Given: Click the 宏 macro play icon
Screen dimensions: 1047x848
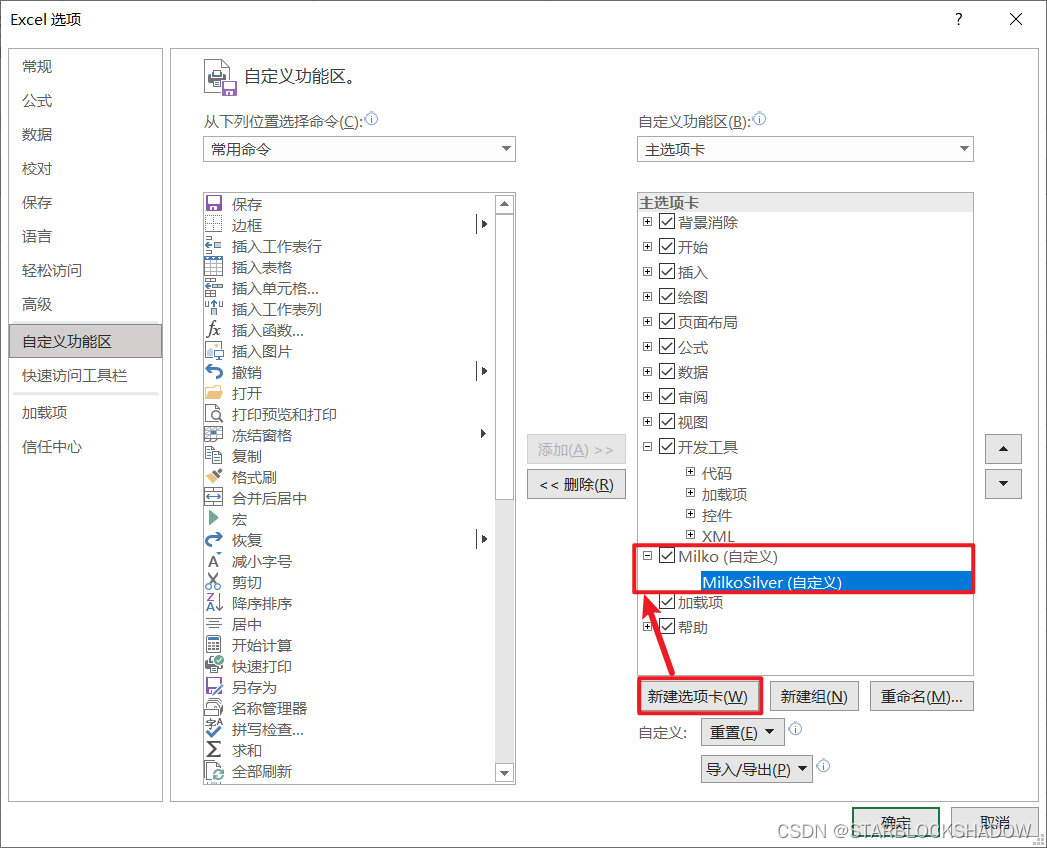Looking at the screenshot, I should tap(214, 519).
